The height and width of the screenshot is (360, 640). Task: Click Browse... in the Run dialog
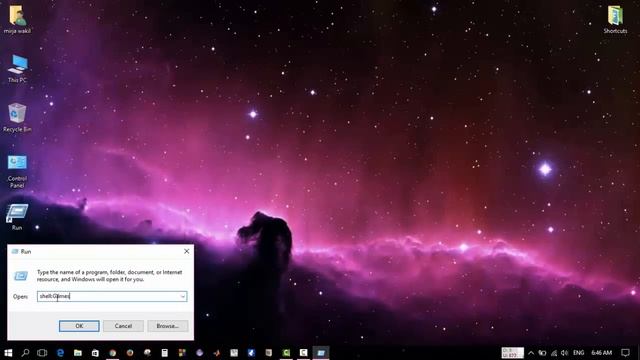pyautogui.click(x=168, y=326)
